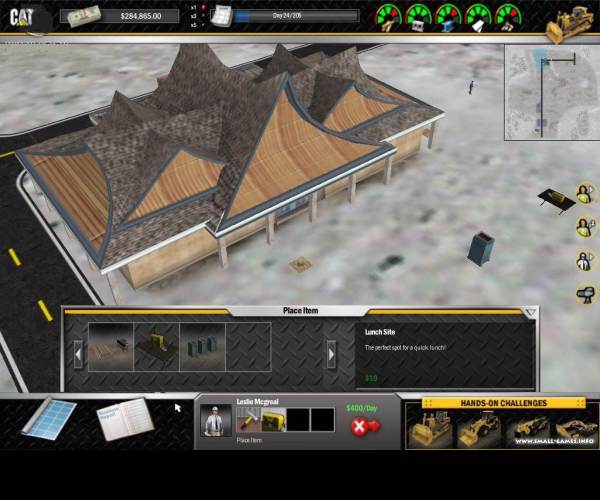This screenshot has height=500, width=600.
Task: Open the report notebook icon
Action: pos(124,420)
